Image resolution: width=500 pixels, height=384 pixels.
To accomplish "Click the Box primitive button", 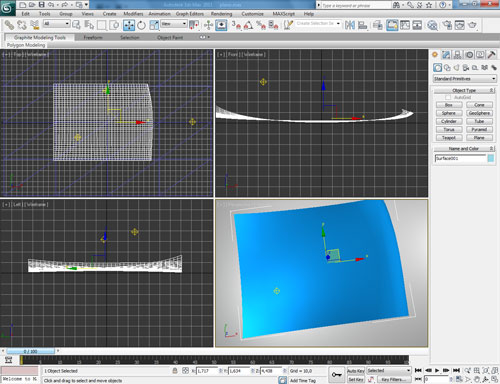I will (449, 105).
